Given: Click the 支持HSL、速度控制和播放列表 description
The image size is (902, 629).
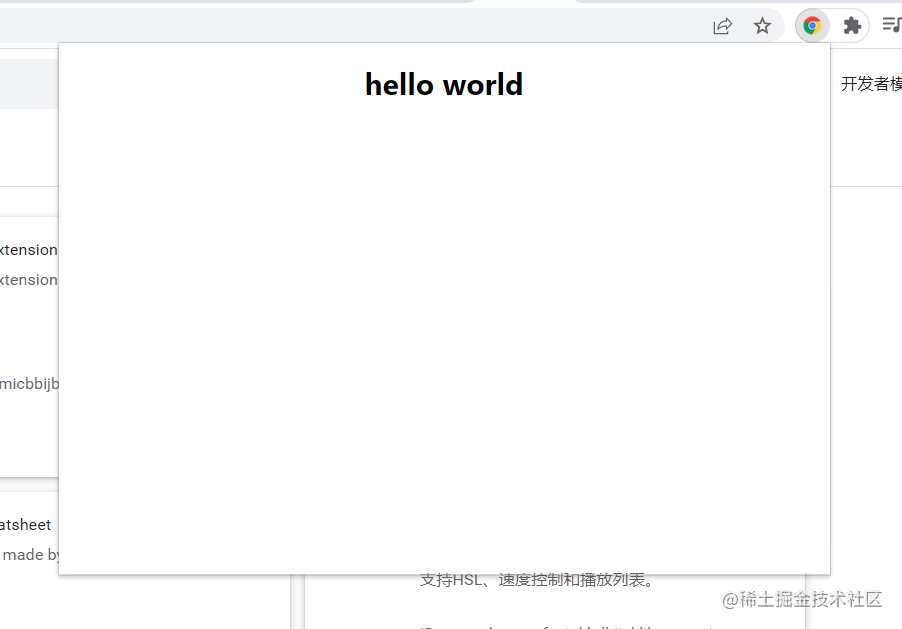Looking at the screenshot, I should point(538,580).
